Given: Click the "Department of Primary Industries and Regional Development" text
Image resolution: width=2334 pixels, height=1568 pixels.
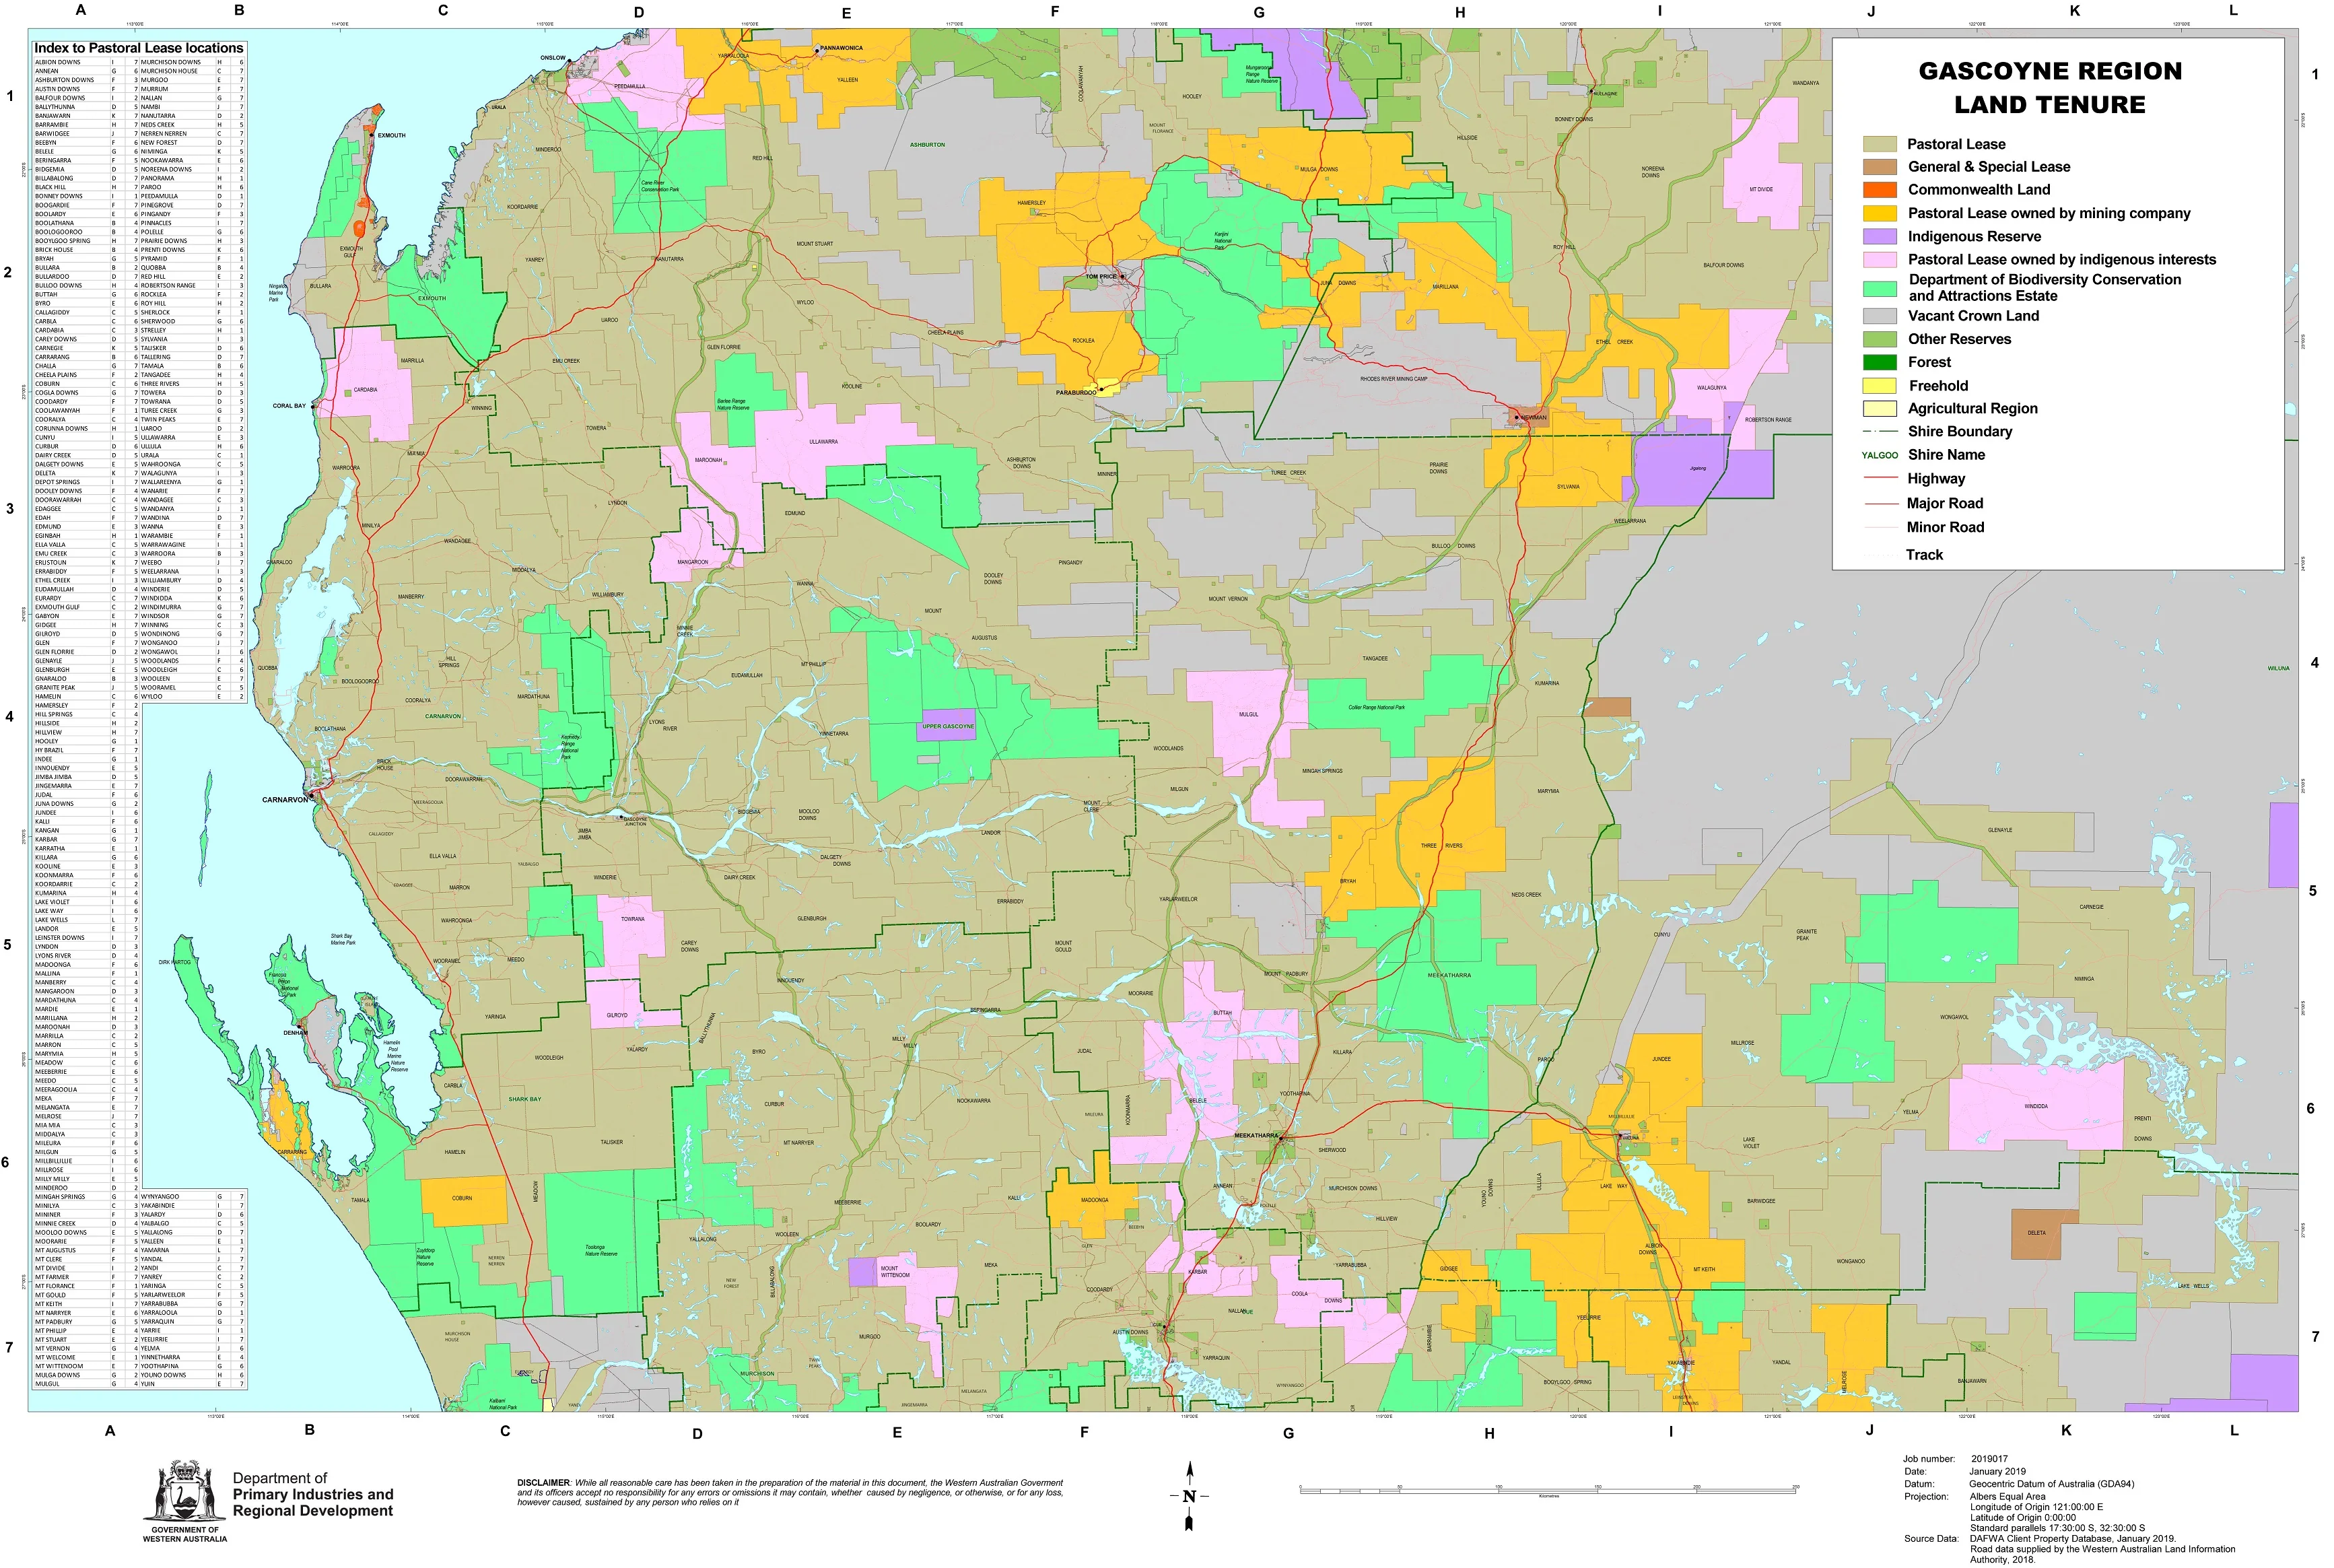Looking at the screenshot, I should (x=313, y=1495).
